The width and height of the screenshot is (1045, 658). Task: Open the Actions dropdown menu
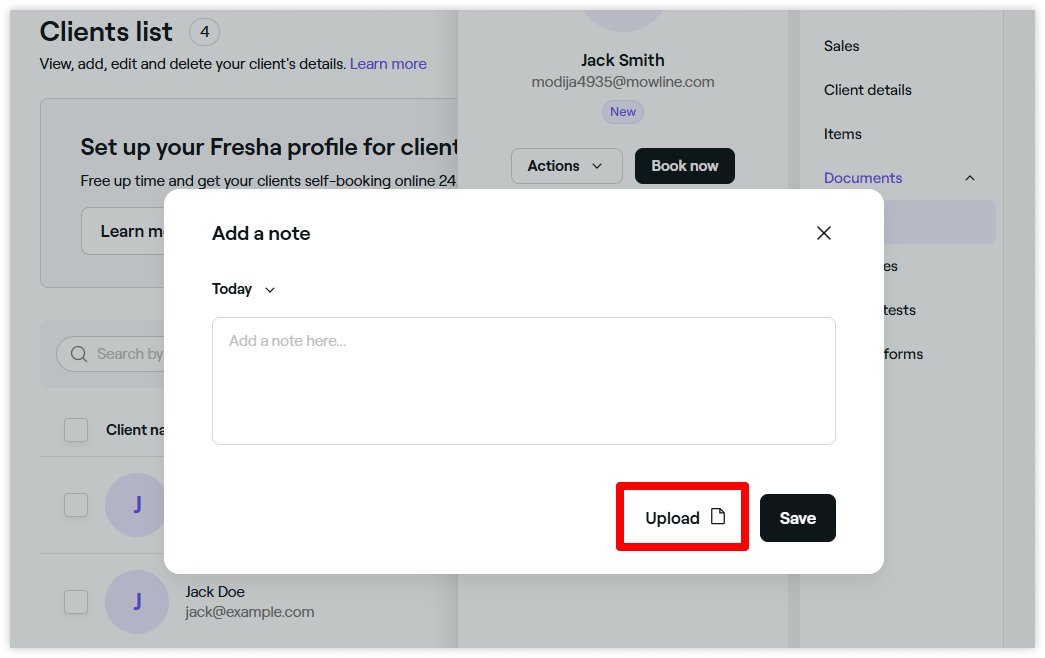point(566,166)
